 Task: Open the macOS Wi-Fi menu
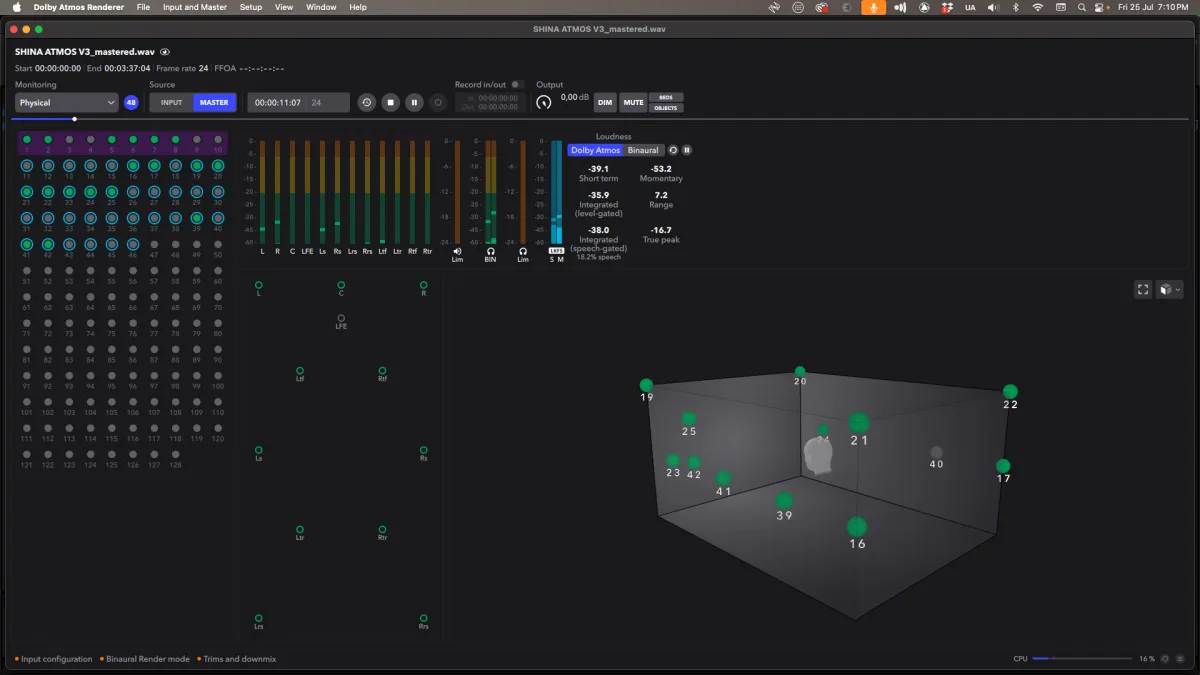(1037, 7)
